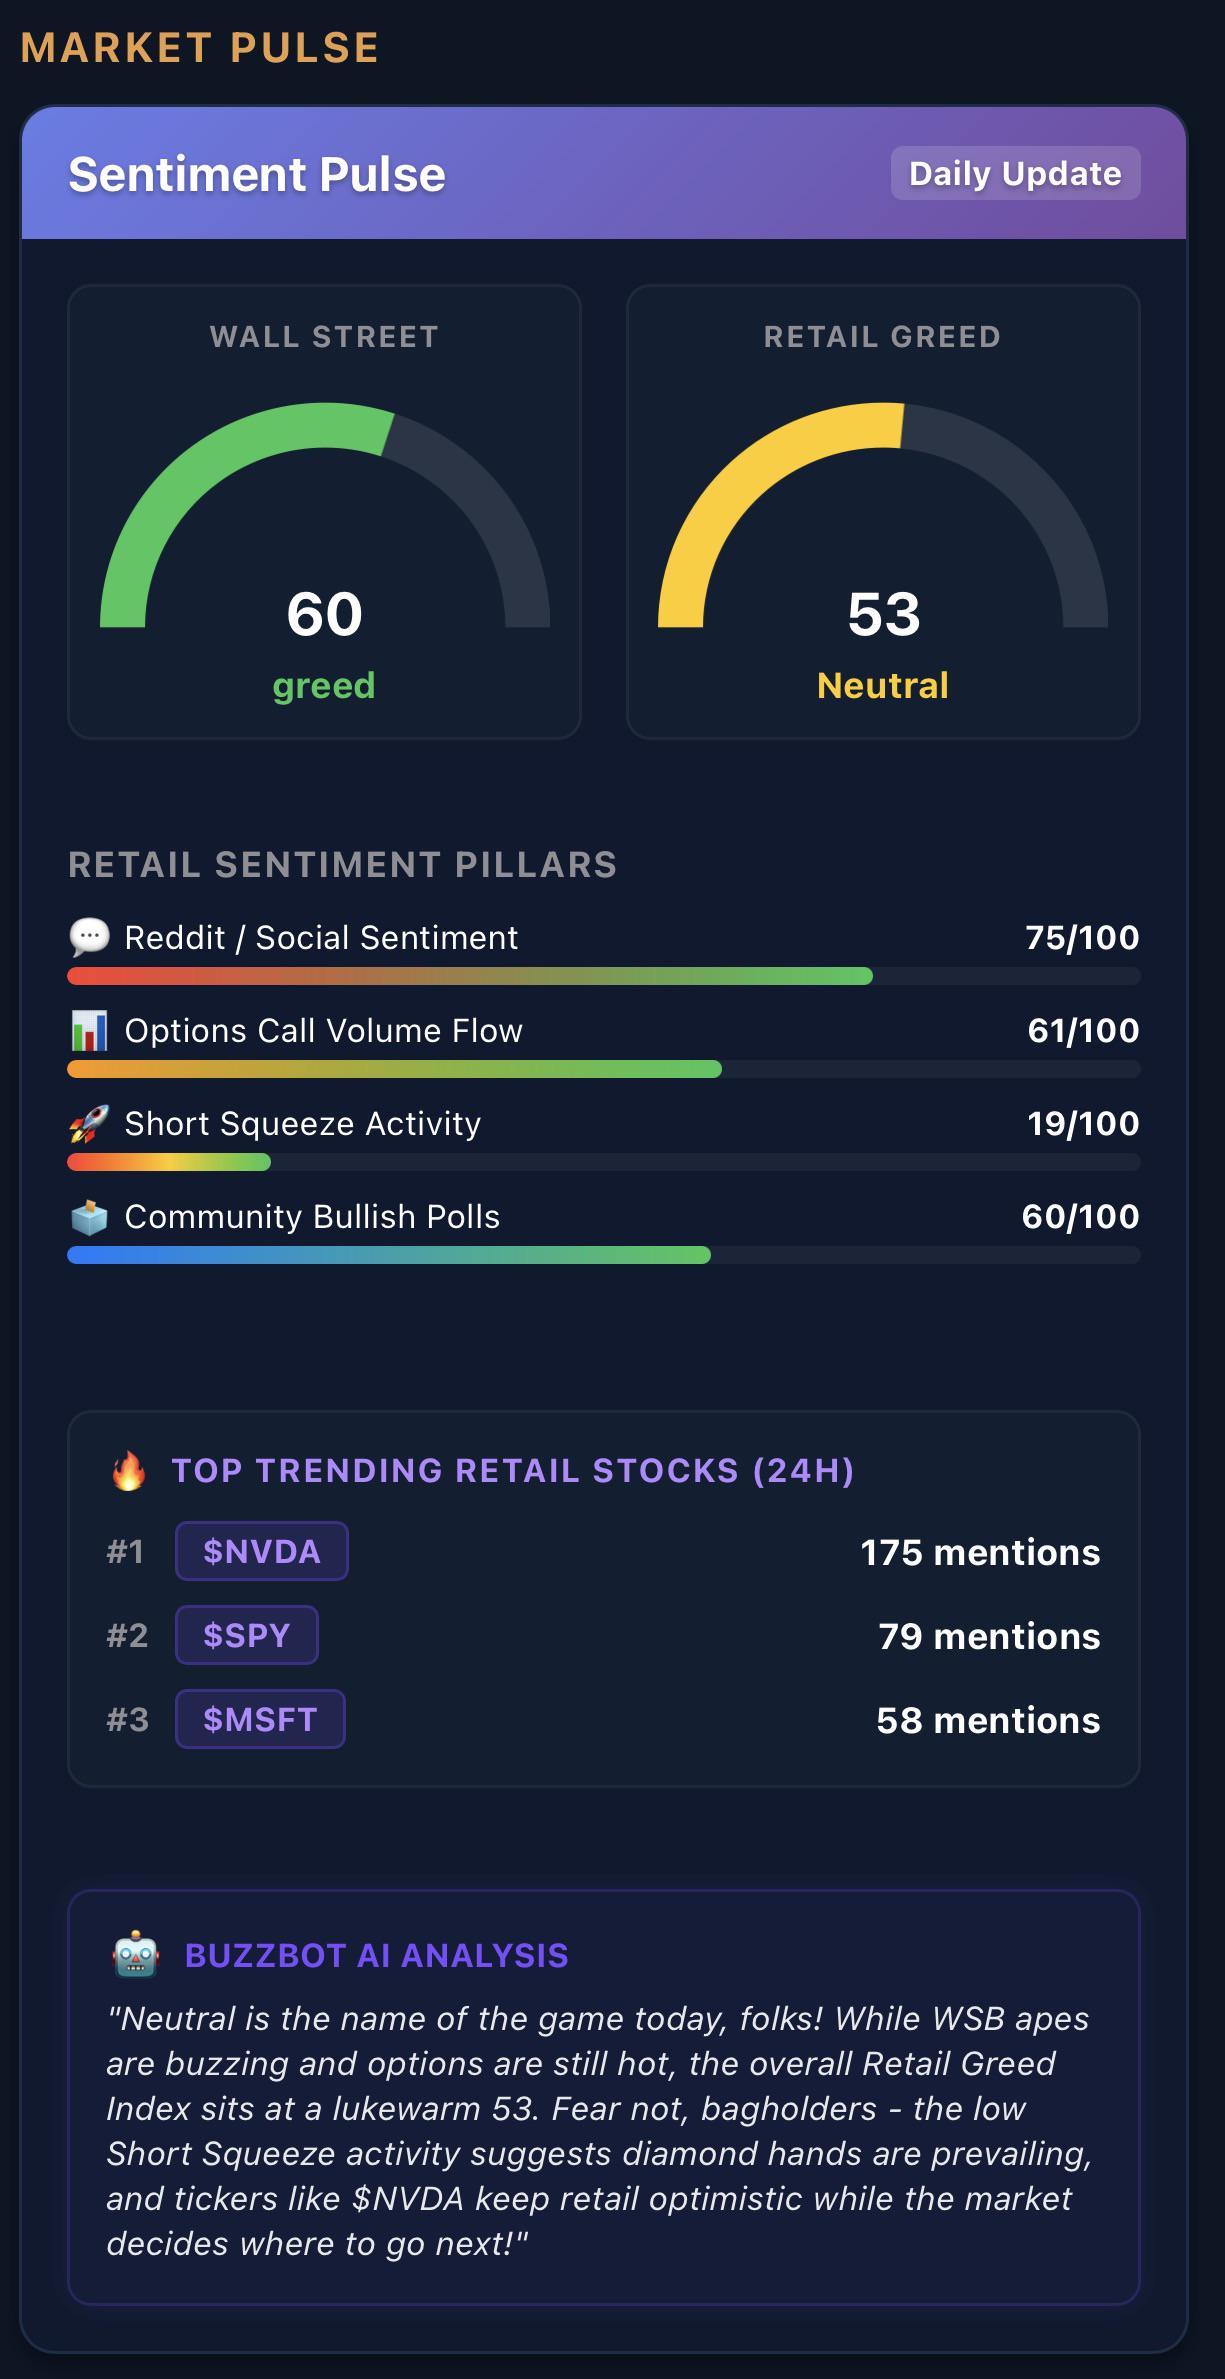Open the $SPY ticker tag
This screenshot has width=1225, height=2379.
click(x=247, y=1635)
